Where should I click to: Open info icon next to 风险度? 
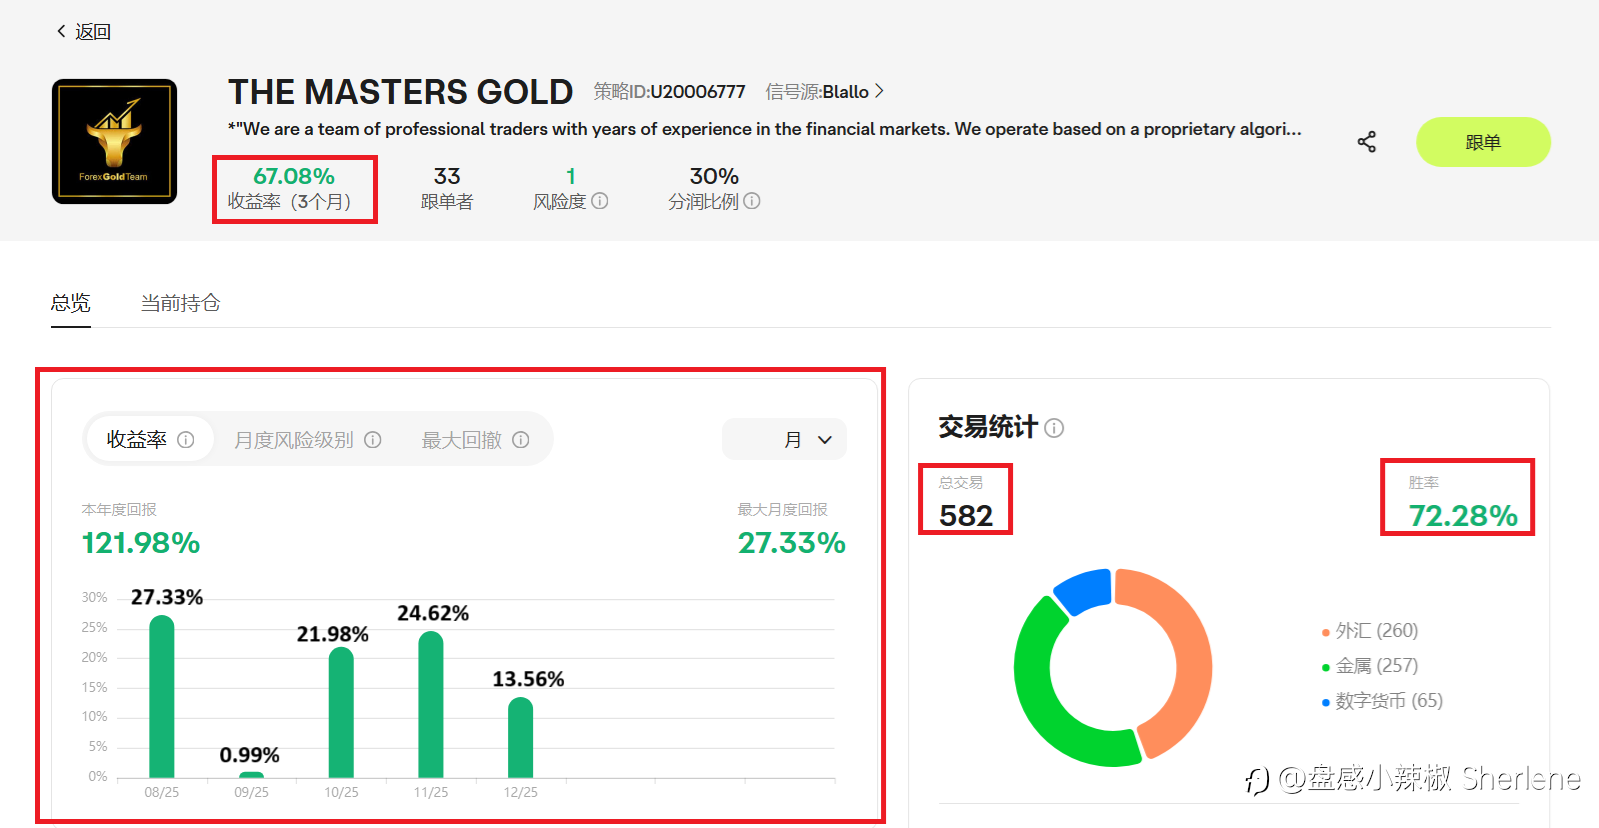coord(600,201)
